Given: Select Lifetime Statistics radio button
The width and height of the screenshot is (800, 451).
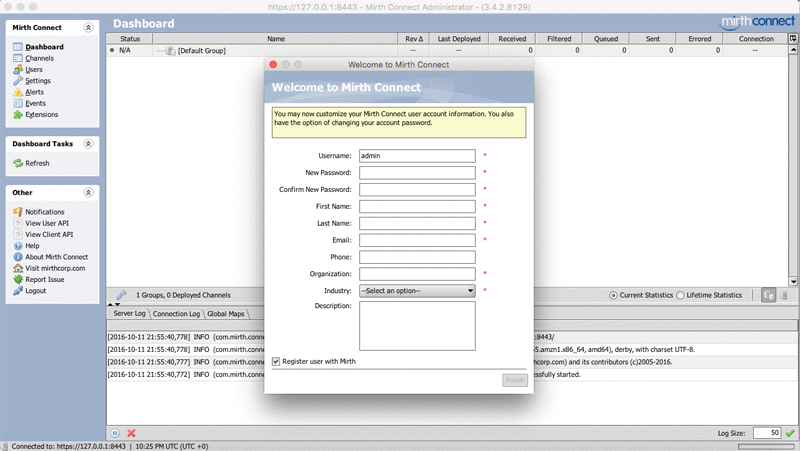Looking at the screenshot, I should 680,295.
